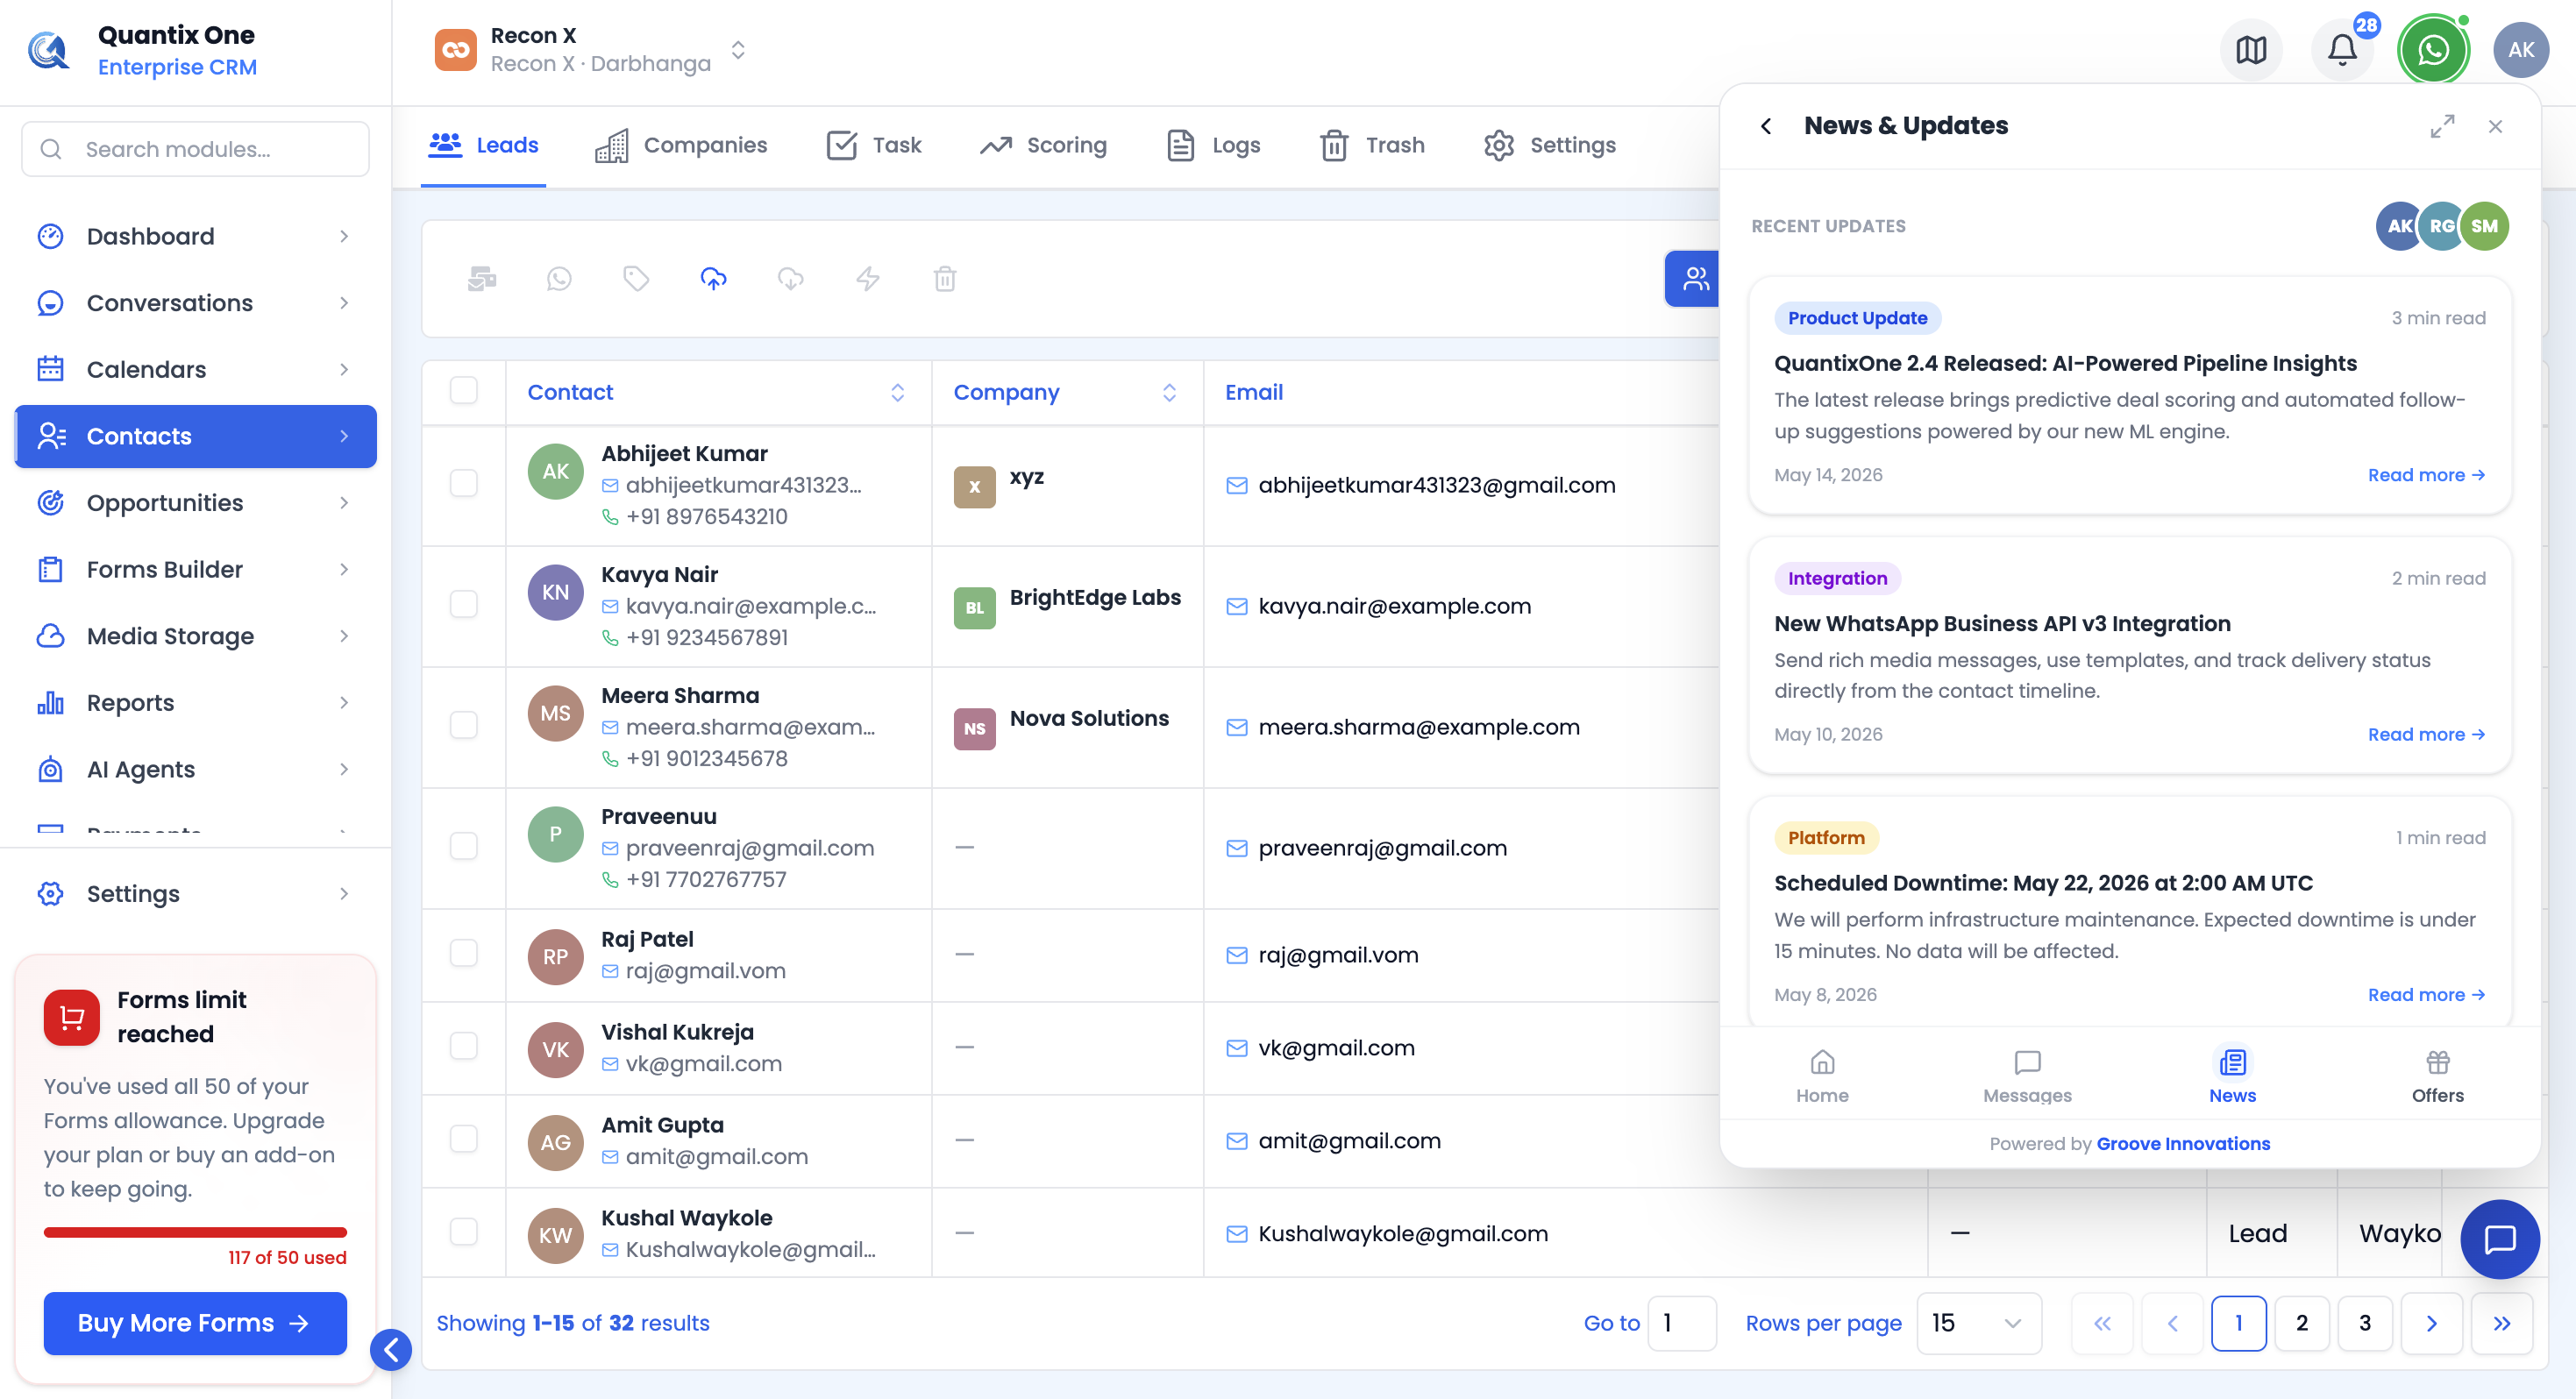The width and height of the screenshot is (2576, 1399).
Task: Click the bulk email icon in leads toolbar
Action: tap(482, 279)
